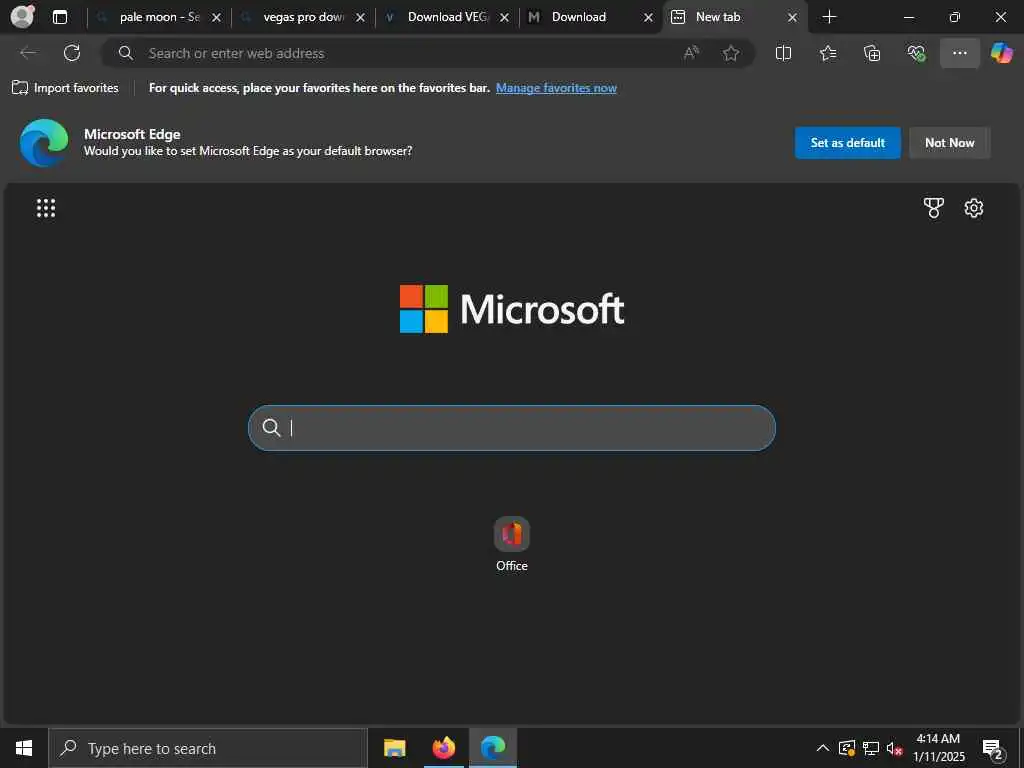Image resolution: width=1024 pixels, height=768 pixels.
Task: Click the taskbar 'Type here to search' box
Action: (208, 748)
